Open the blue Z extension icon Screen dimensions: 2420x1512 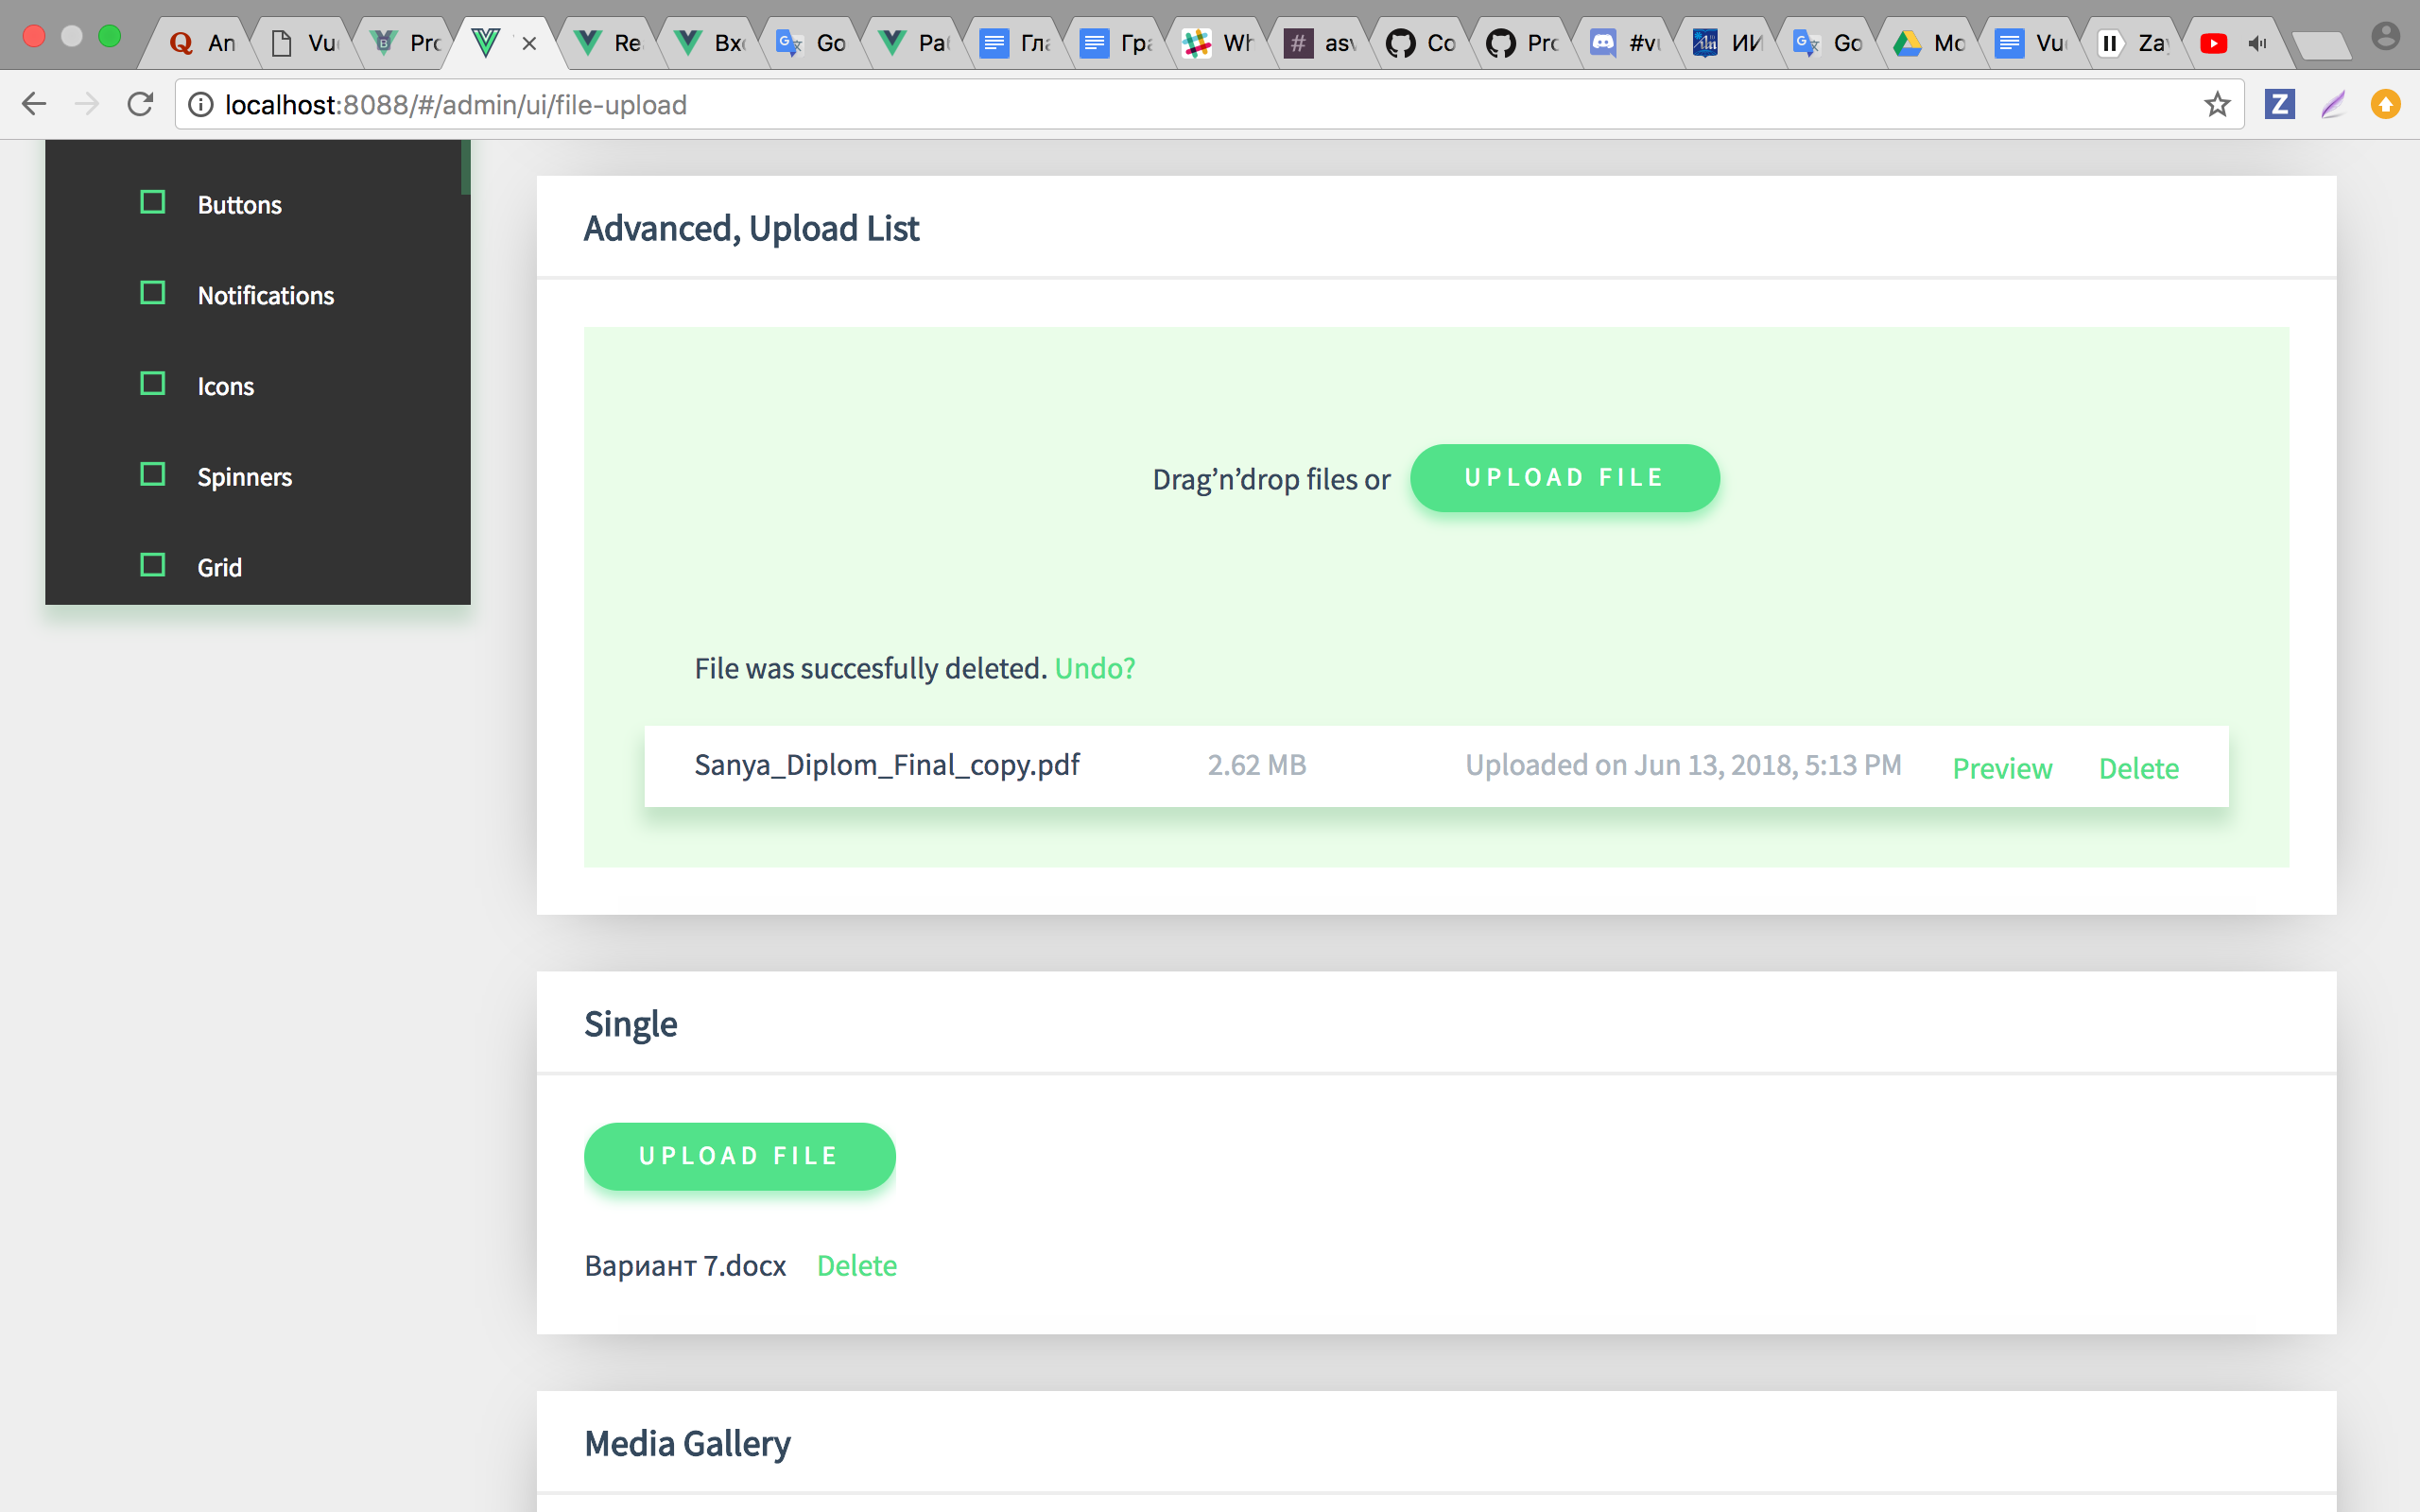(2279, 104)
